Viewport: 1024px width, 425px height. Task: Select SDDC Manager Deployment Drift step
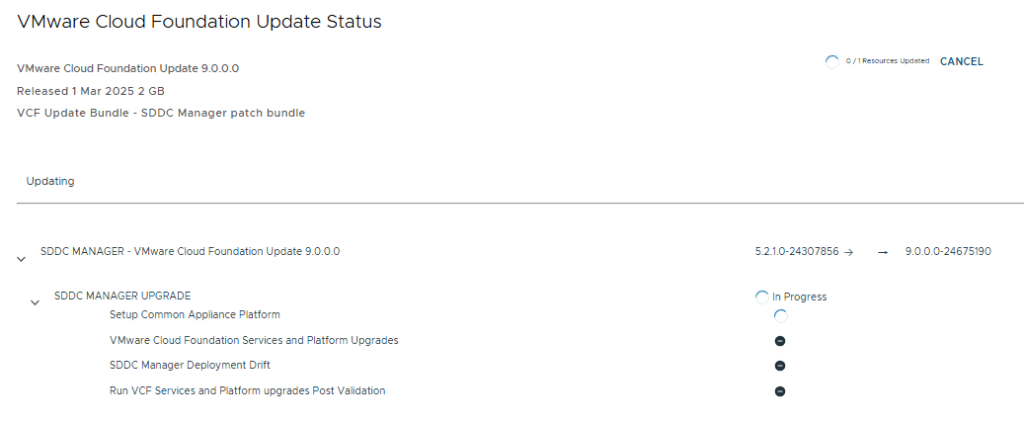[x=190, y=365]
